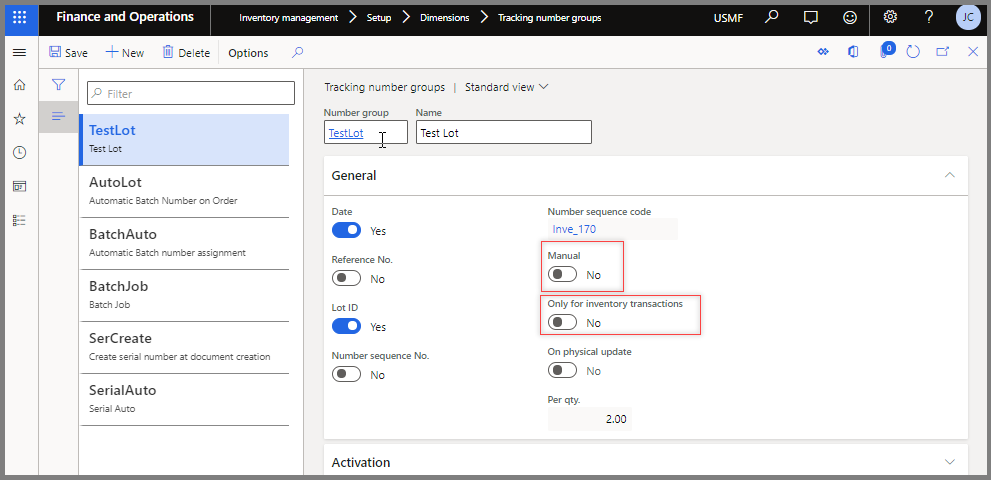
Task: Toggle the Manual switch
Action: [x=562, y=274]
